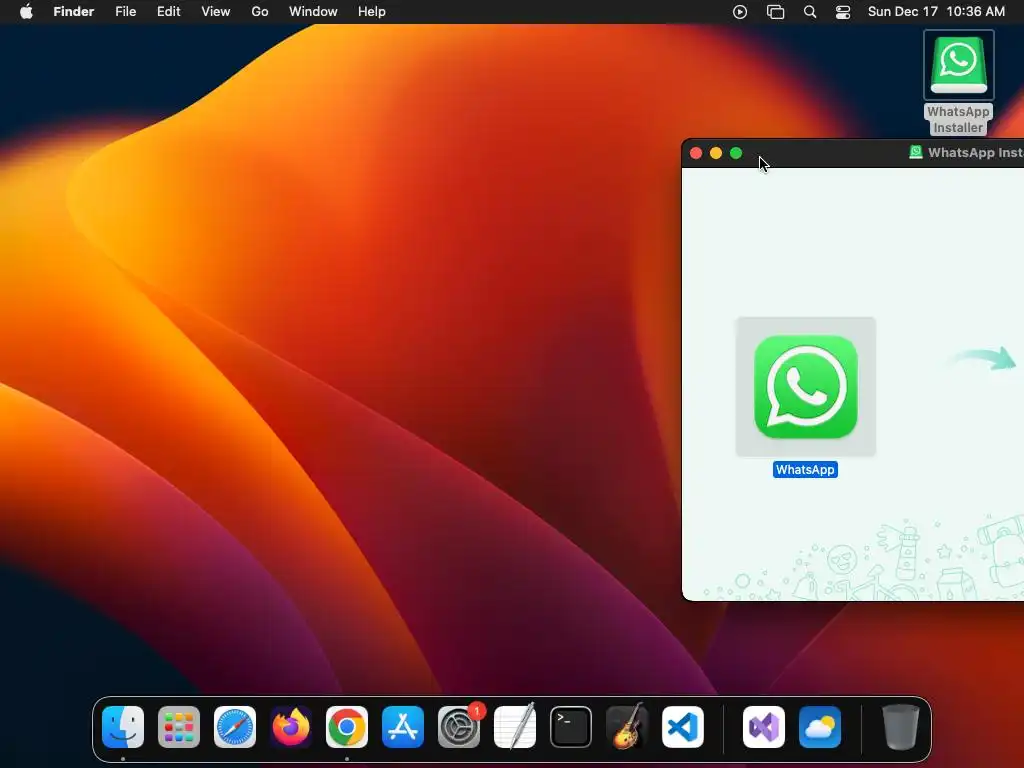Screen dimensions: 1024x768
Task: Click the WhatsApp proxy icon in window title bar
Action: click(x=916, y=152)
